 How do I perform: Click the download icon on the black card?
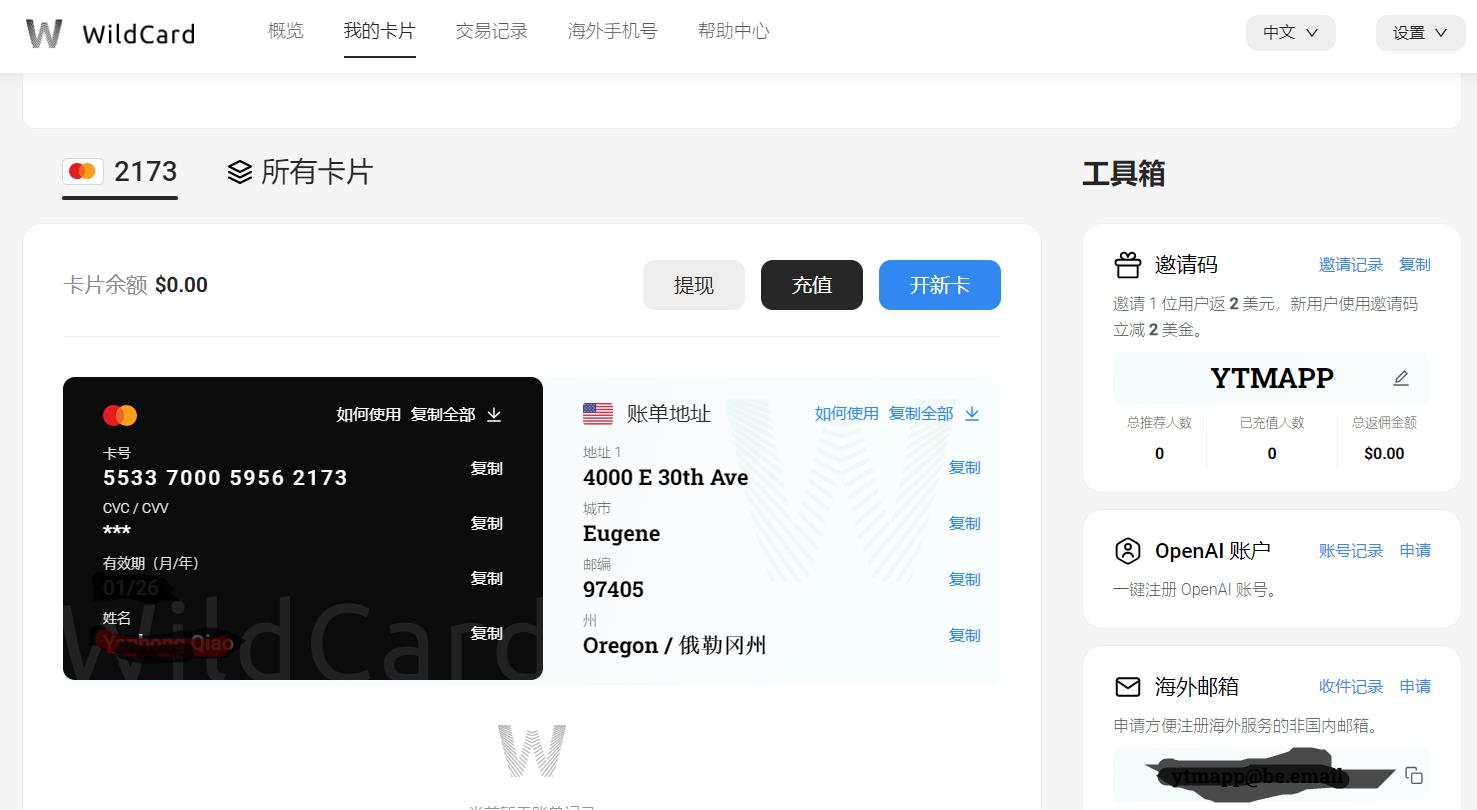click(494, 415)
